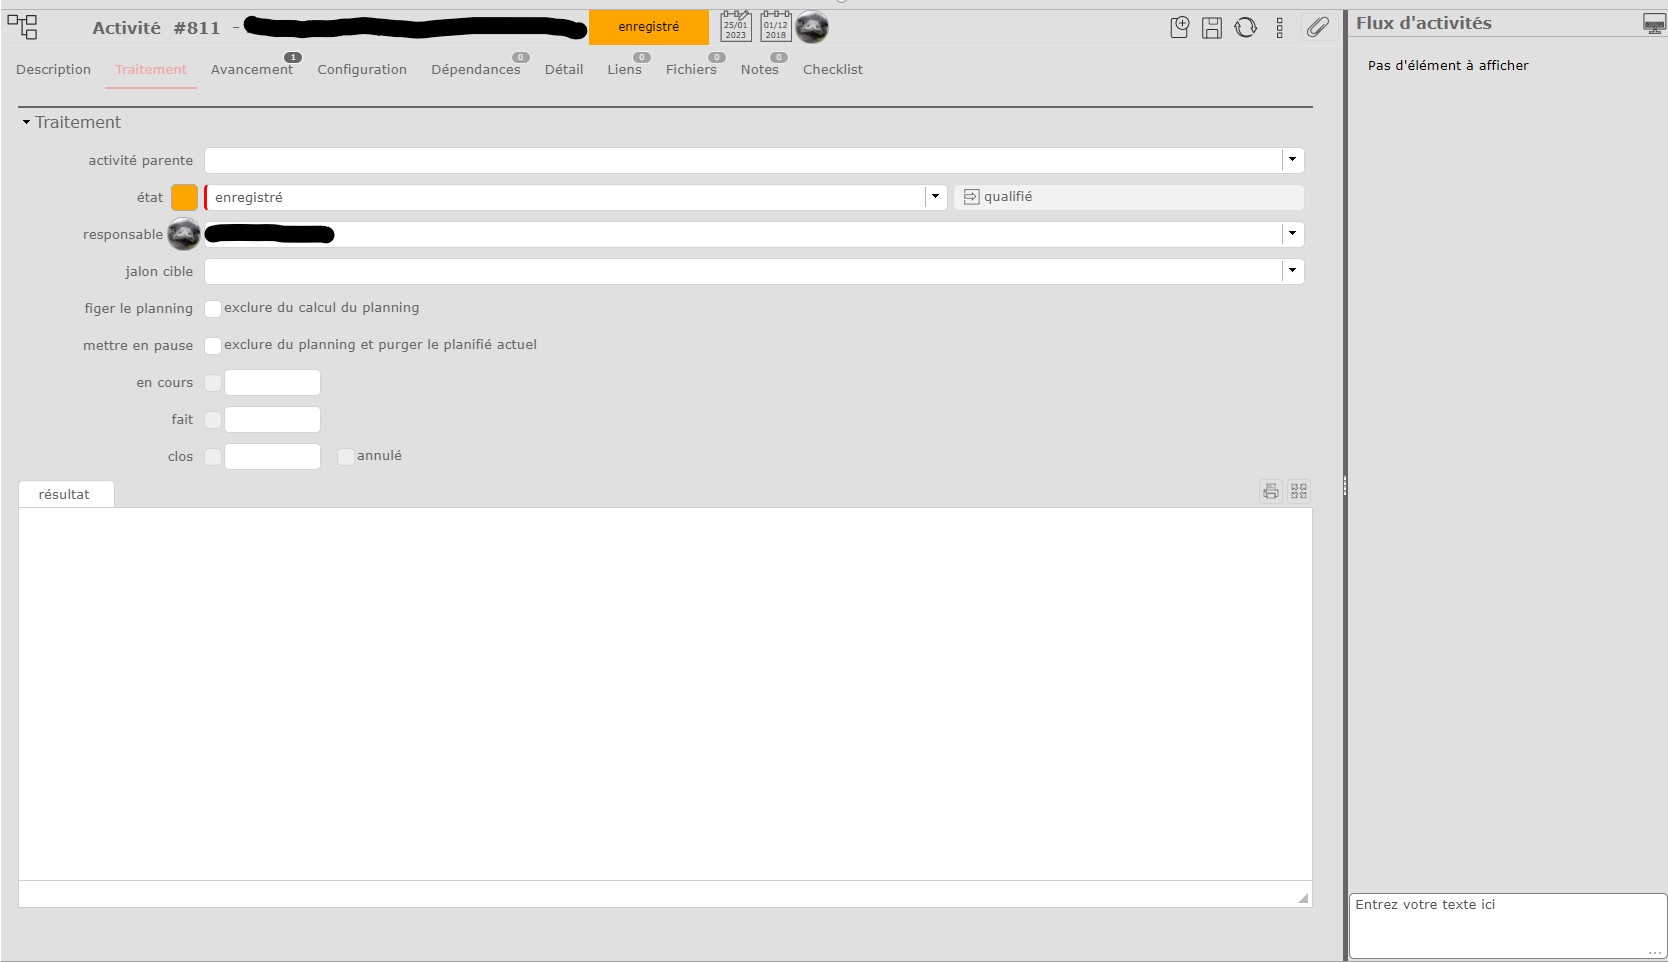Click into the résultat text area

click(x=665, y=694)
